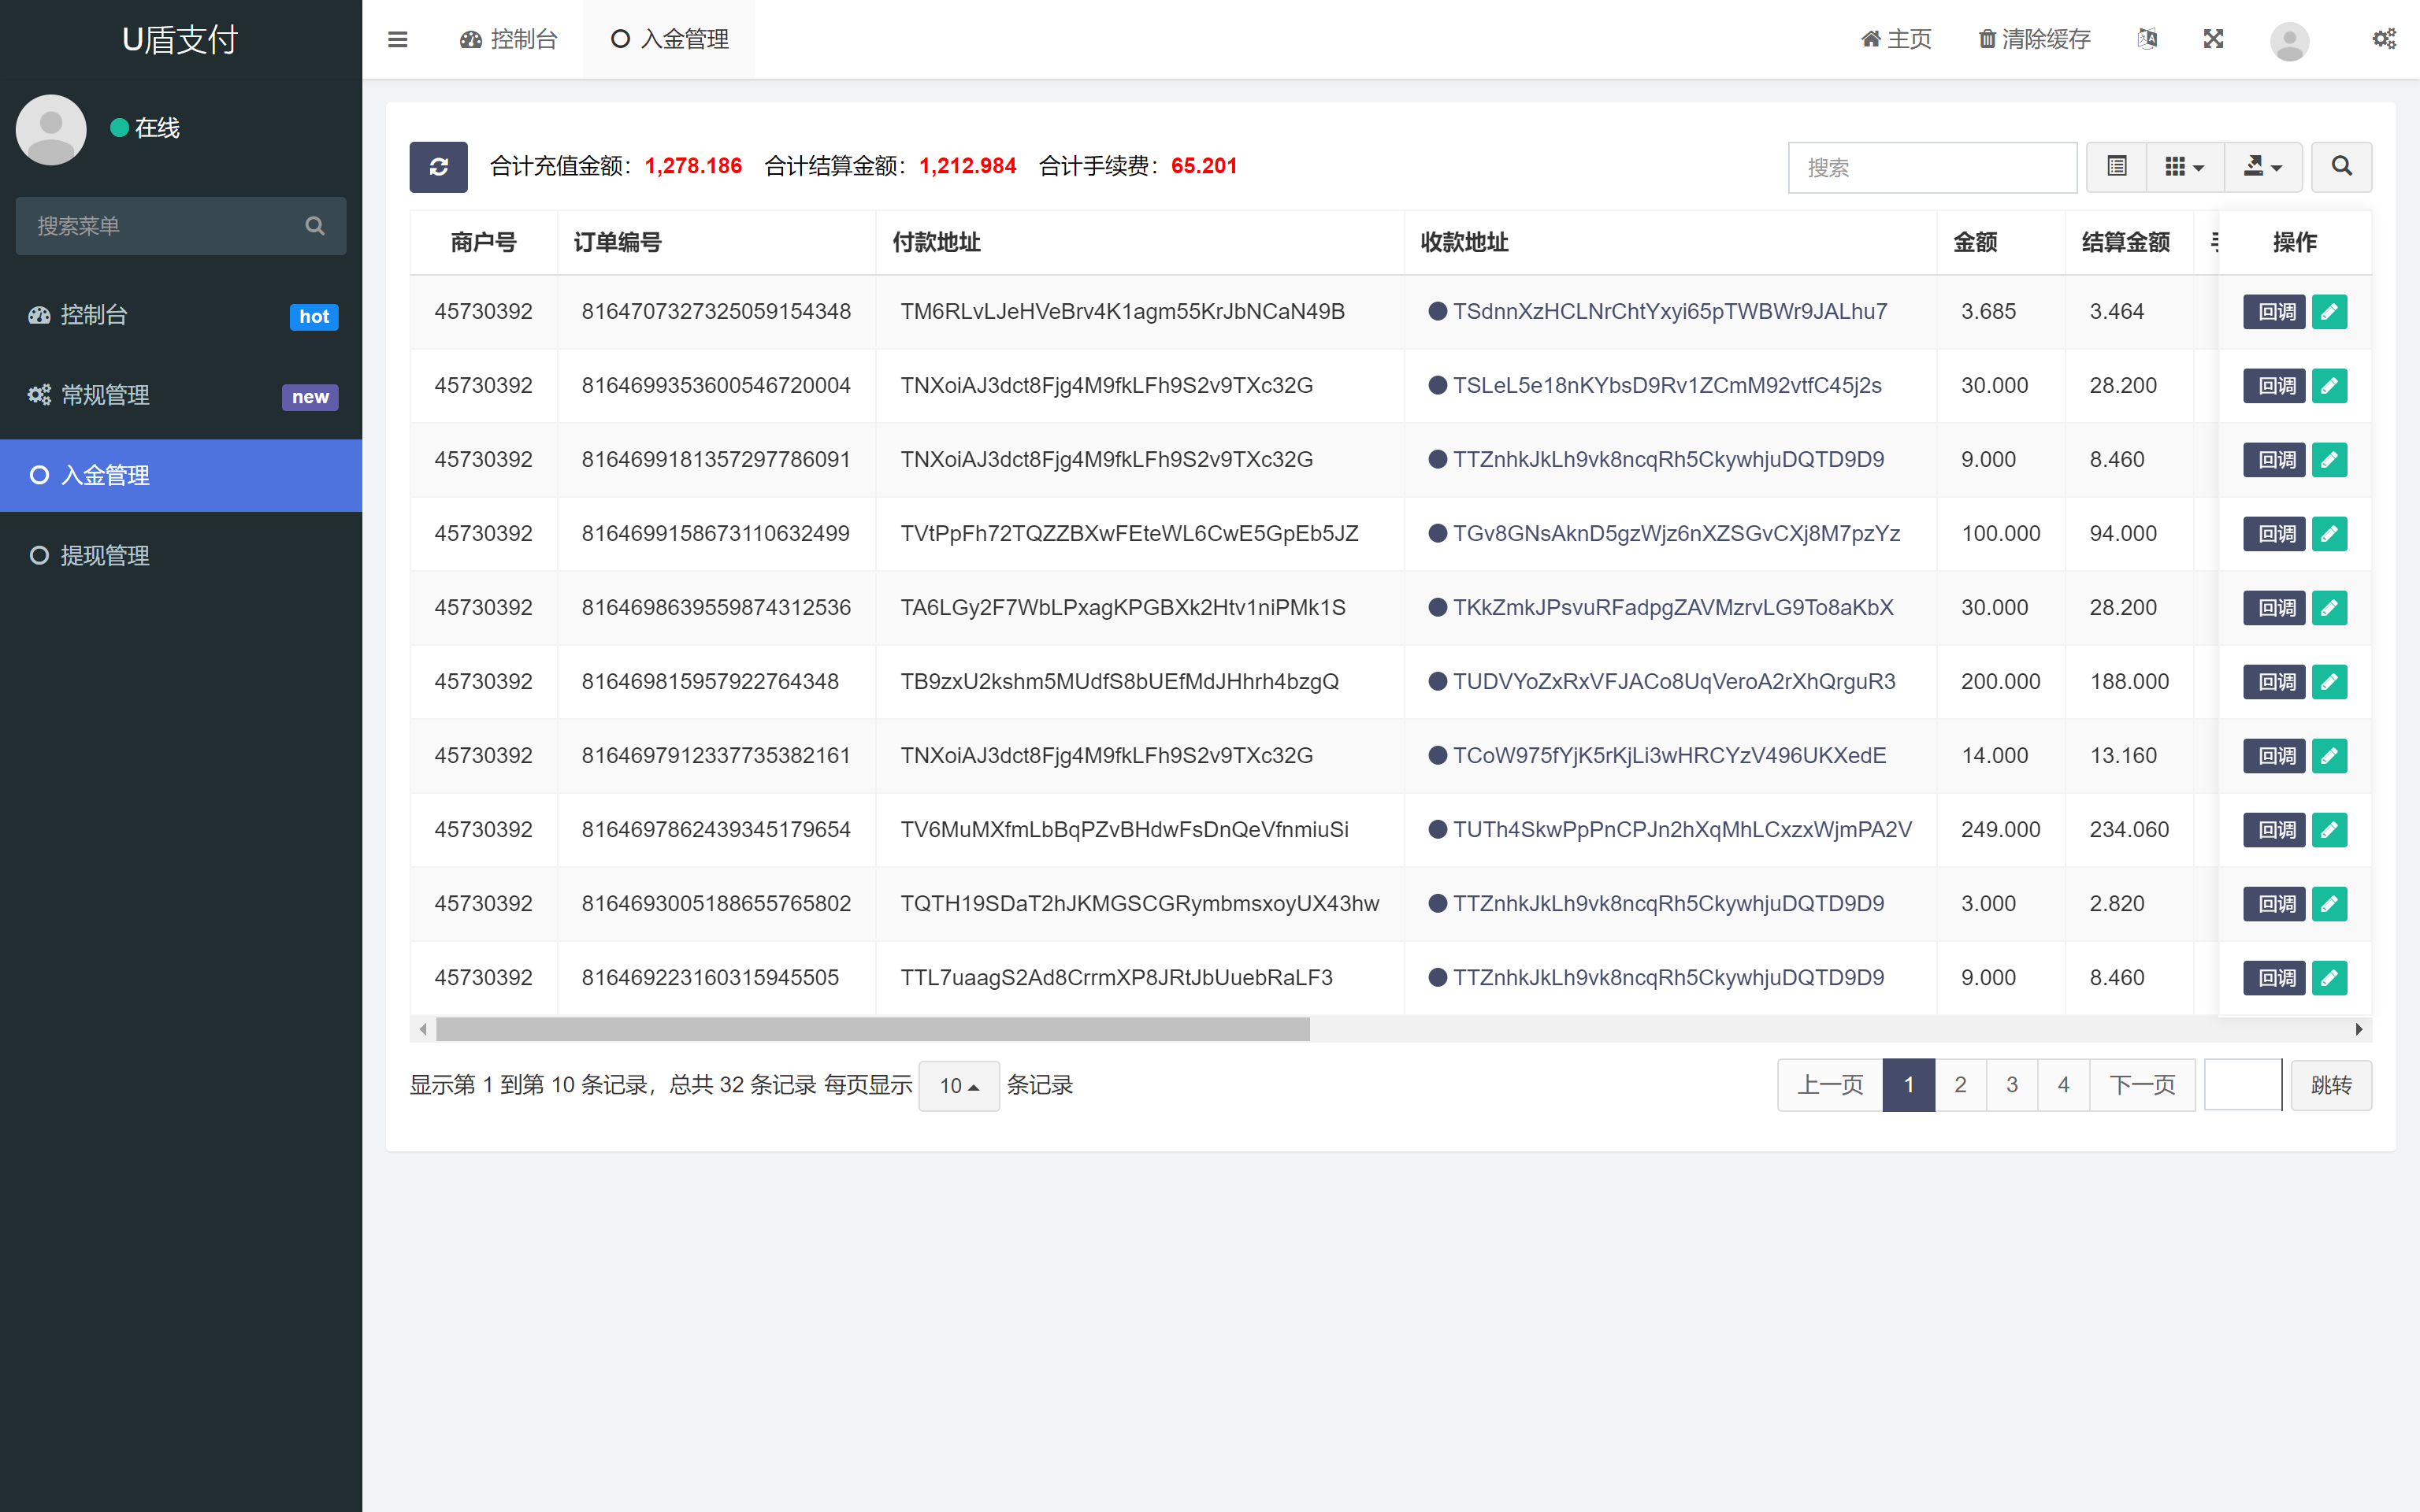
Task: Open settings gears icon in top right
Action: click(2384, 39)
